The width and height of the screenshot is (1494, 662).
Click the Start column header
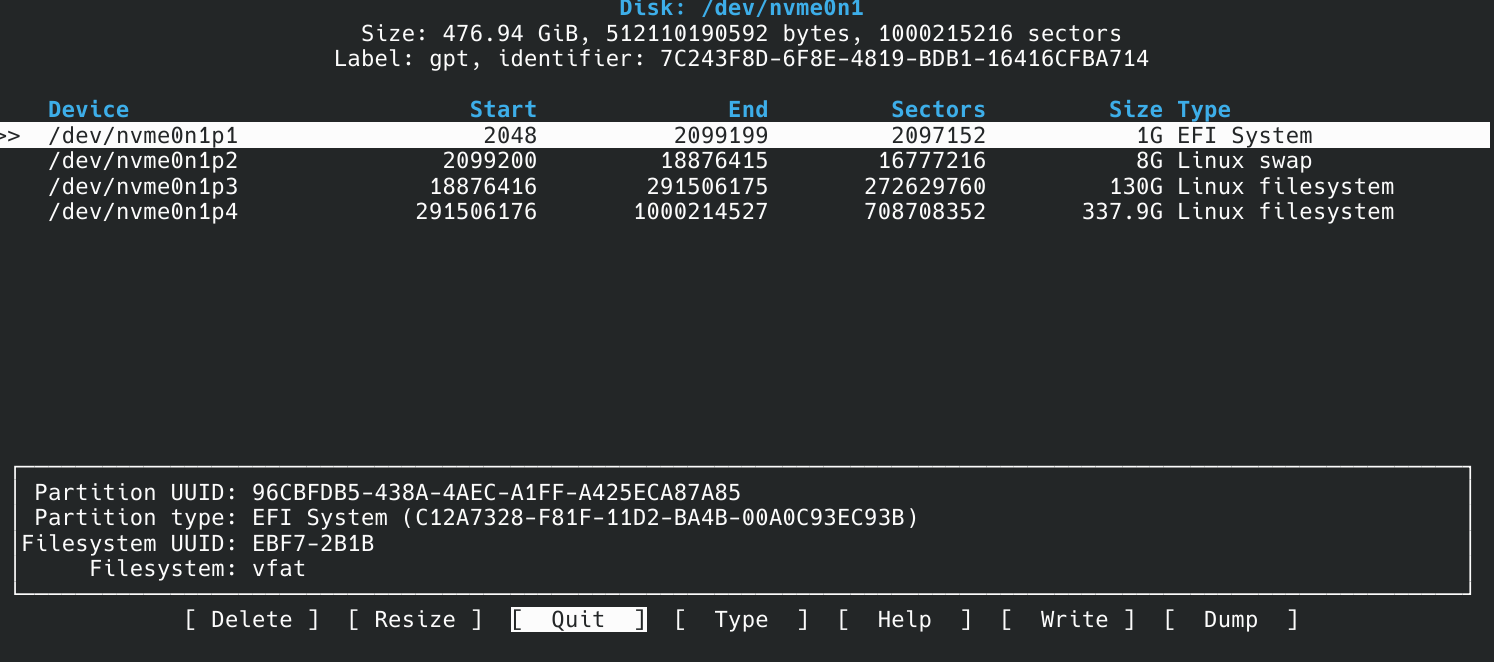(503, 109)
